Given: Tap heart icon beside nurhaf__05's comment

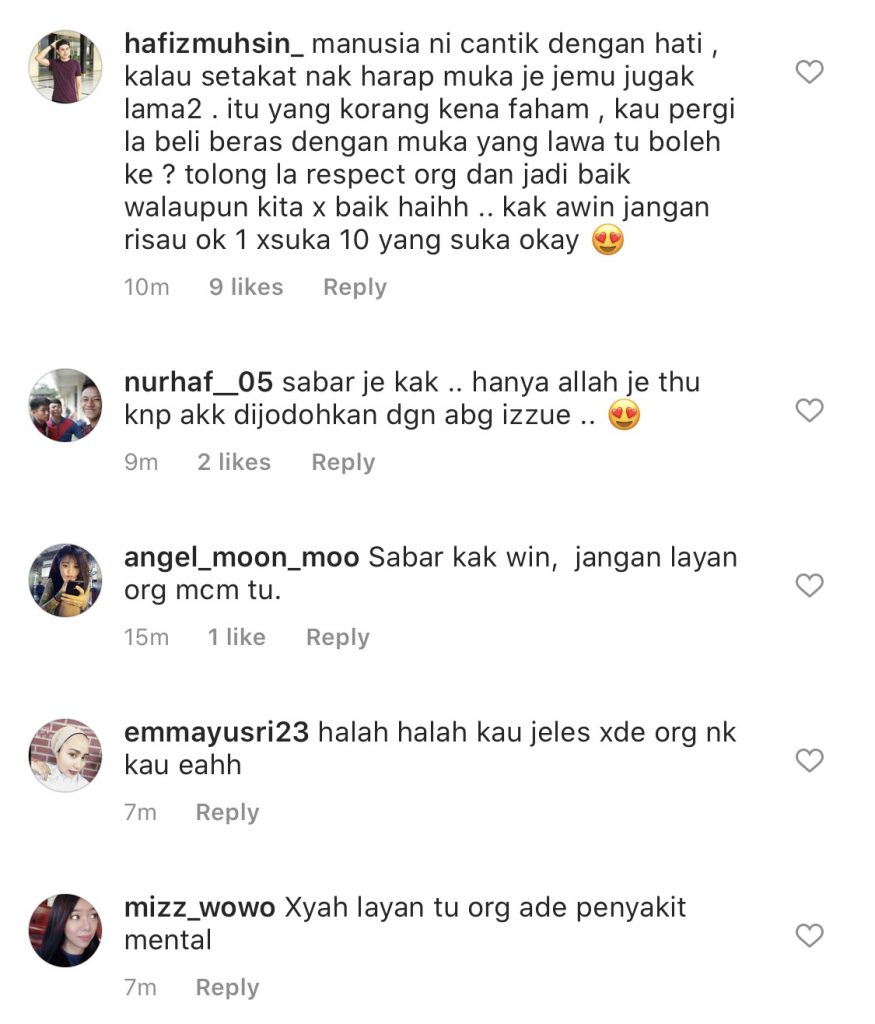Looking at the screenshot, I should [810, 410].
